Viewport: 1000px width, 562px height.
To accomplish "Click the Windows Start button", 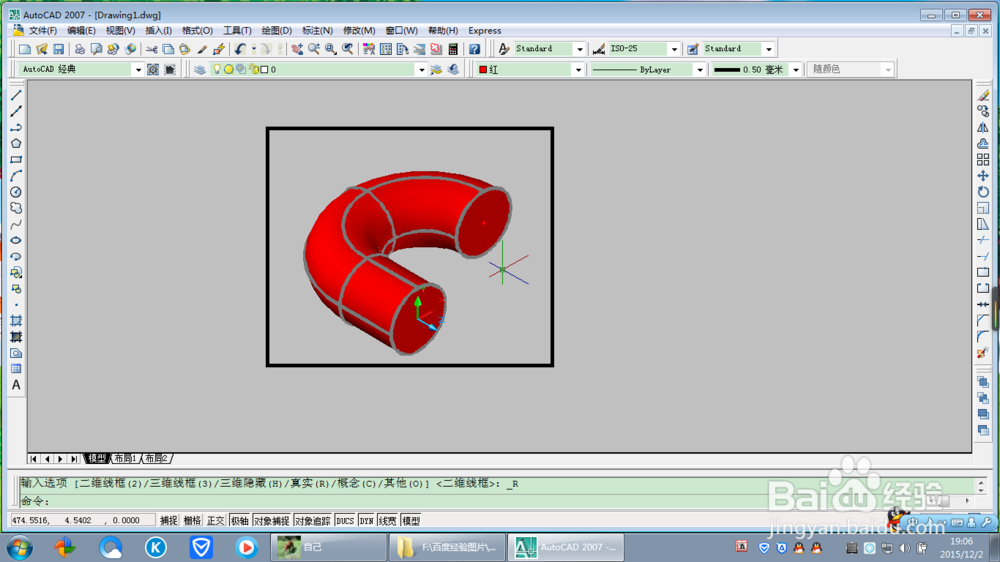I will coord(19,547).
